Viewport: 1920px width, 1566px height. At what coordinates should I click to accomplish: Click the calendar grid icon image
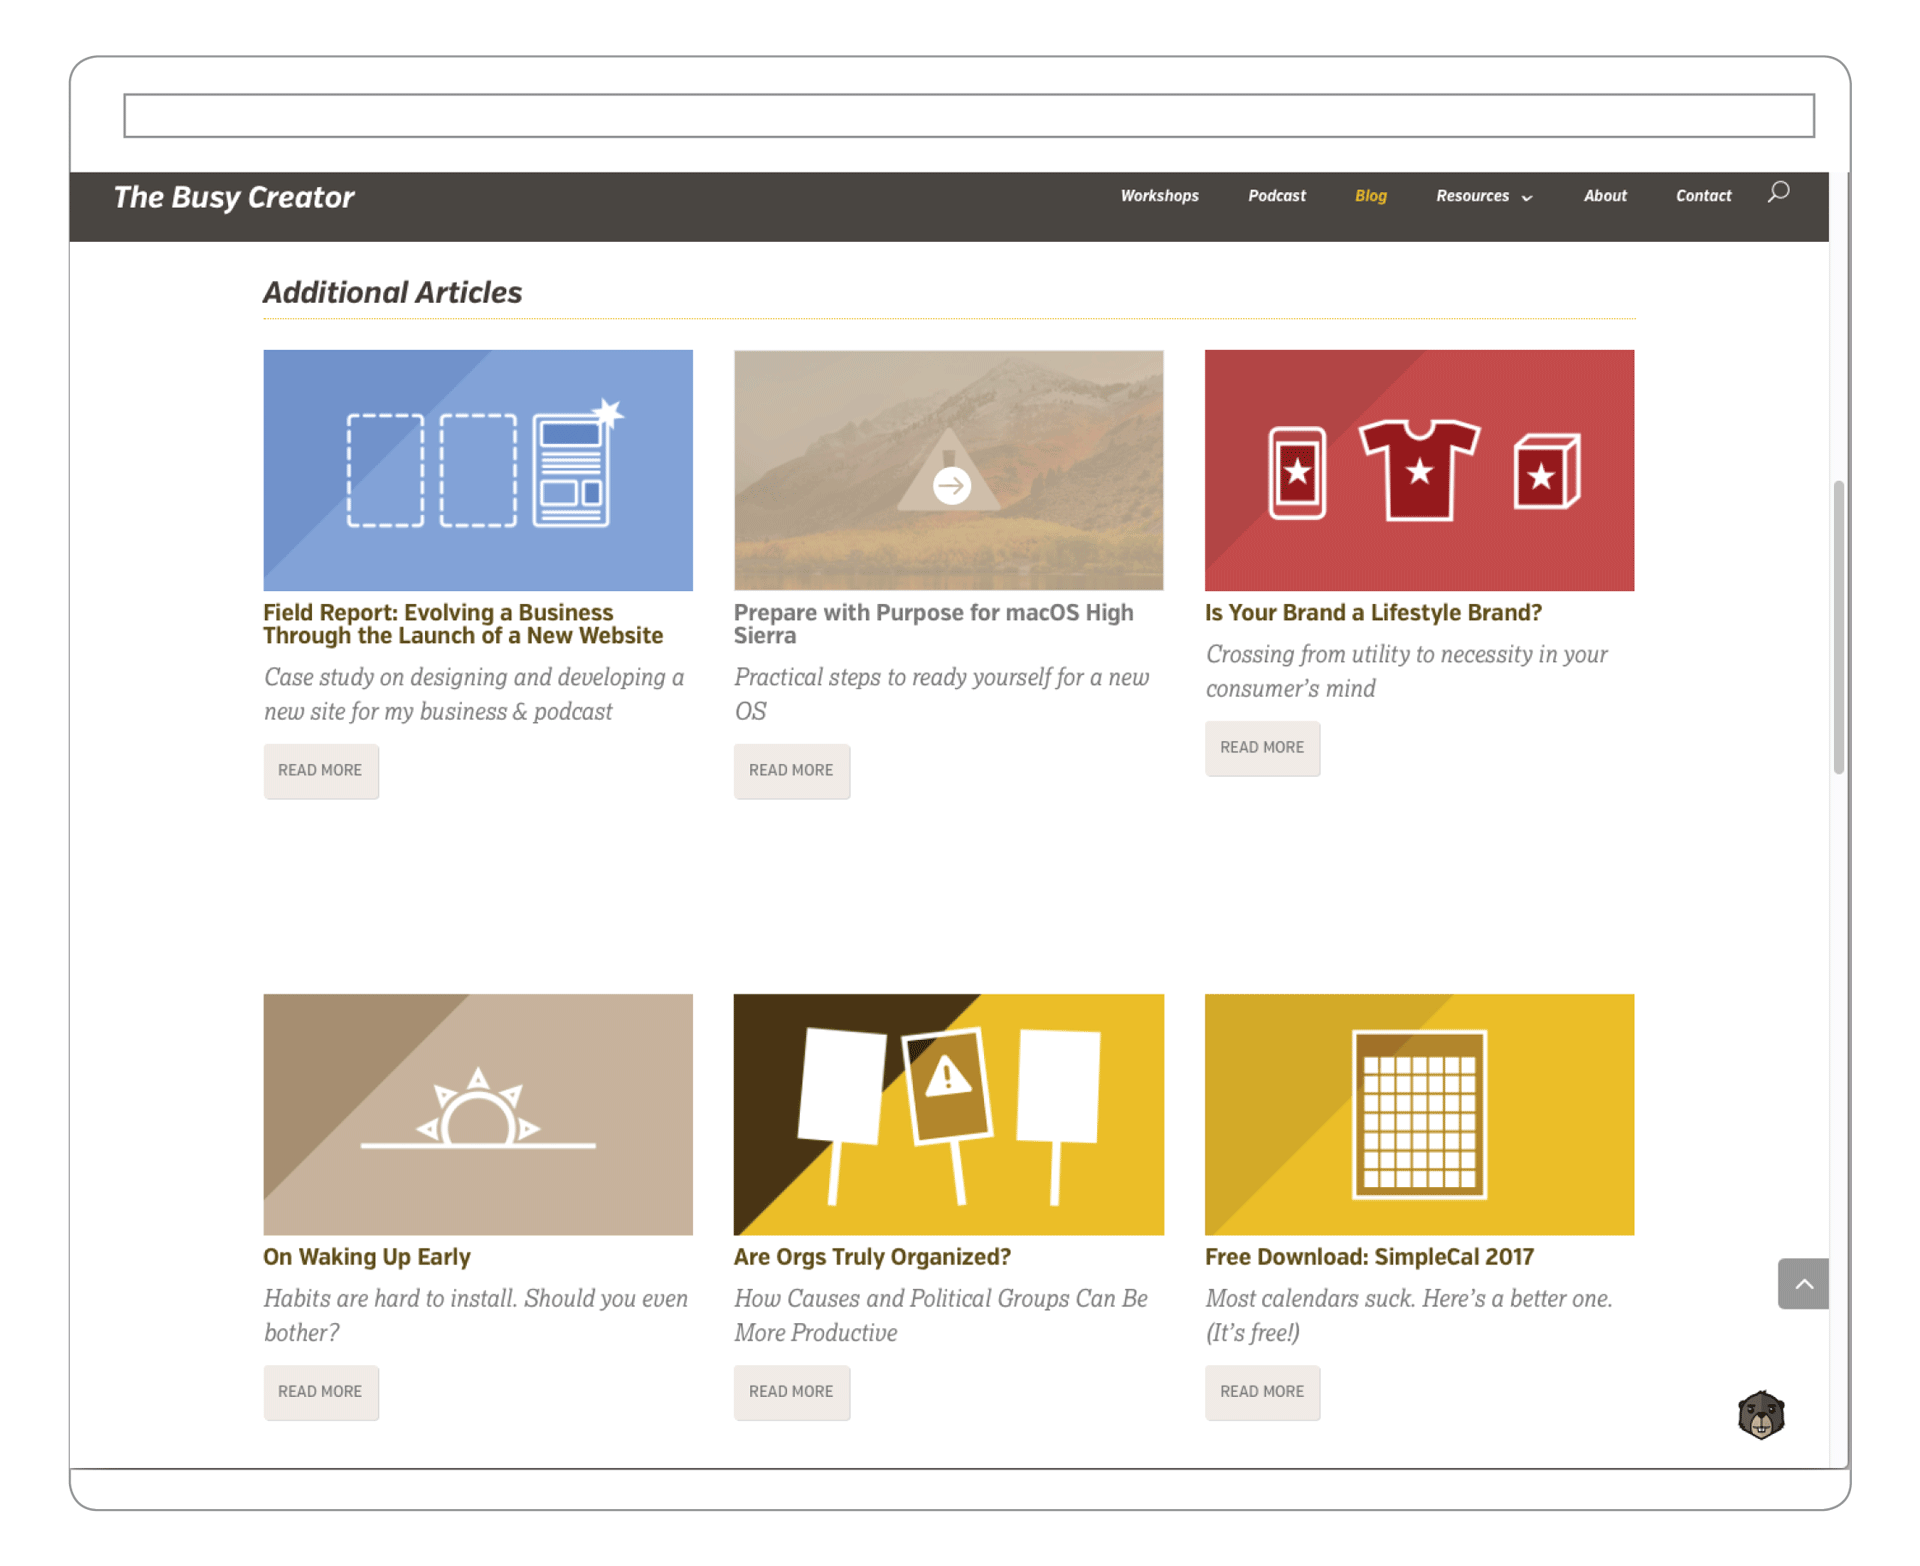click(1418, 1113)
